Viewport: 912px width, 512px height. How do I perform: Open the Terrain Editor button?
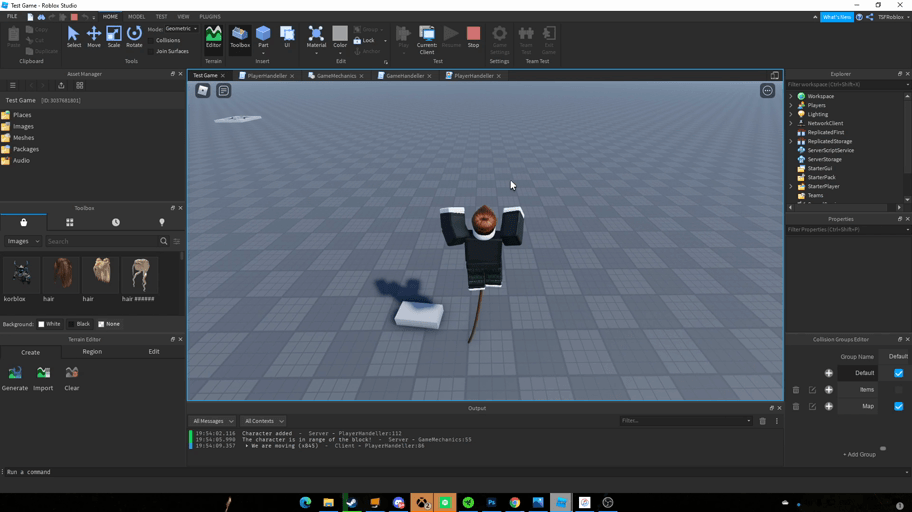(x=213, y=37)
